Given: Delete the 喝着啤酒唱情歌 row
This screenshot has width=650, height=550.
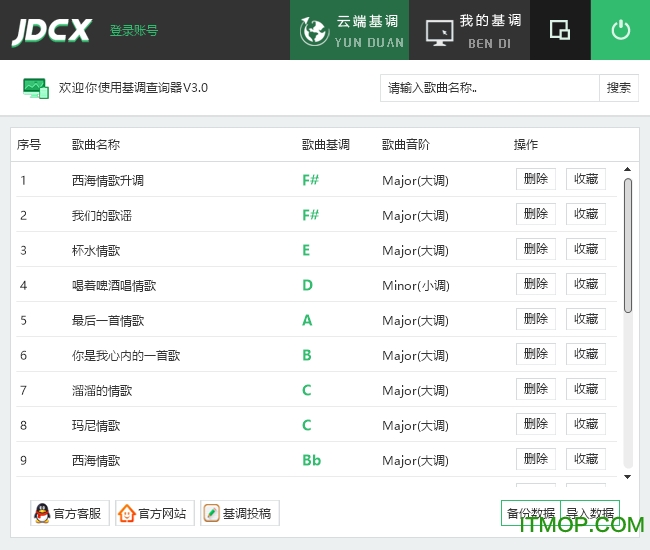Looking at the screenshot, I should tap(536, 284).
